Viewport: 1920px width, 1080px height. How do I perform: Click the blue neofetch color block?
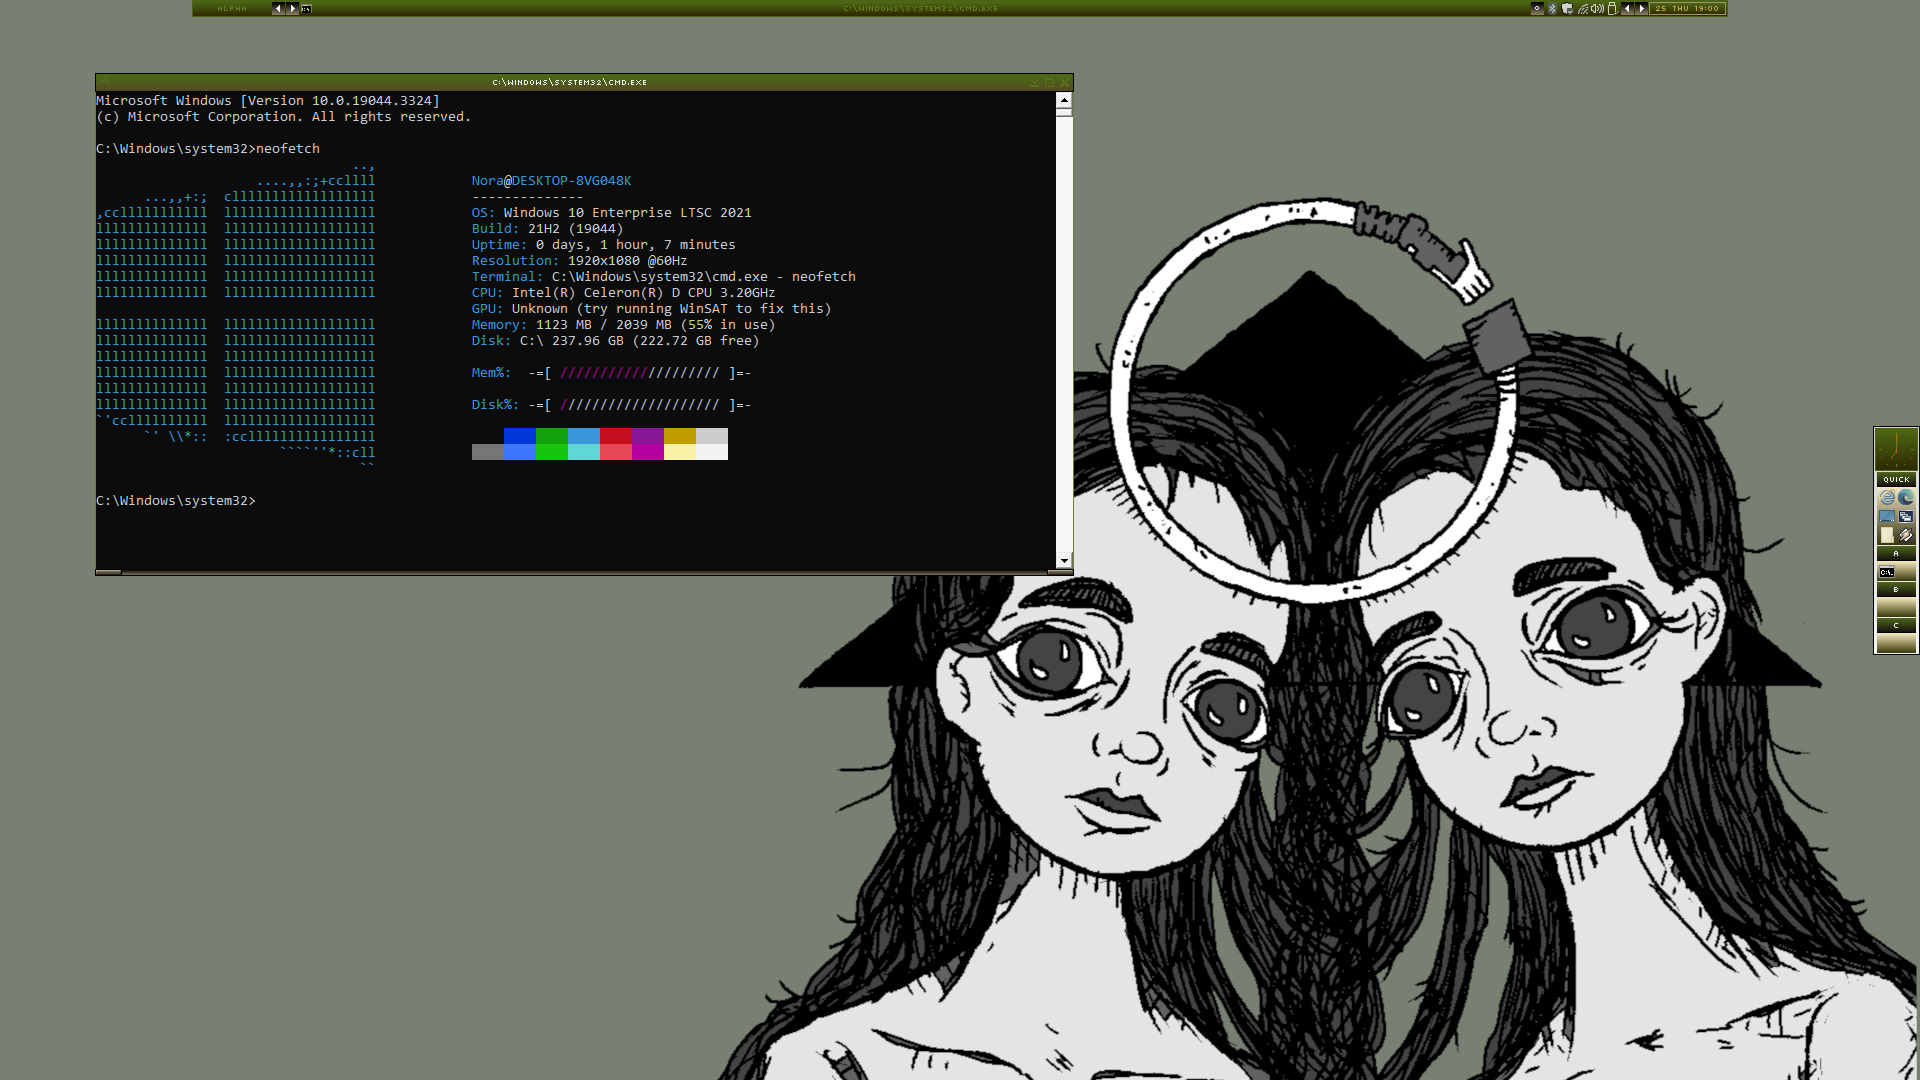pyautogui.click(x=520, y=436)
